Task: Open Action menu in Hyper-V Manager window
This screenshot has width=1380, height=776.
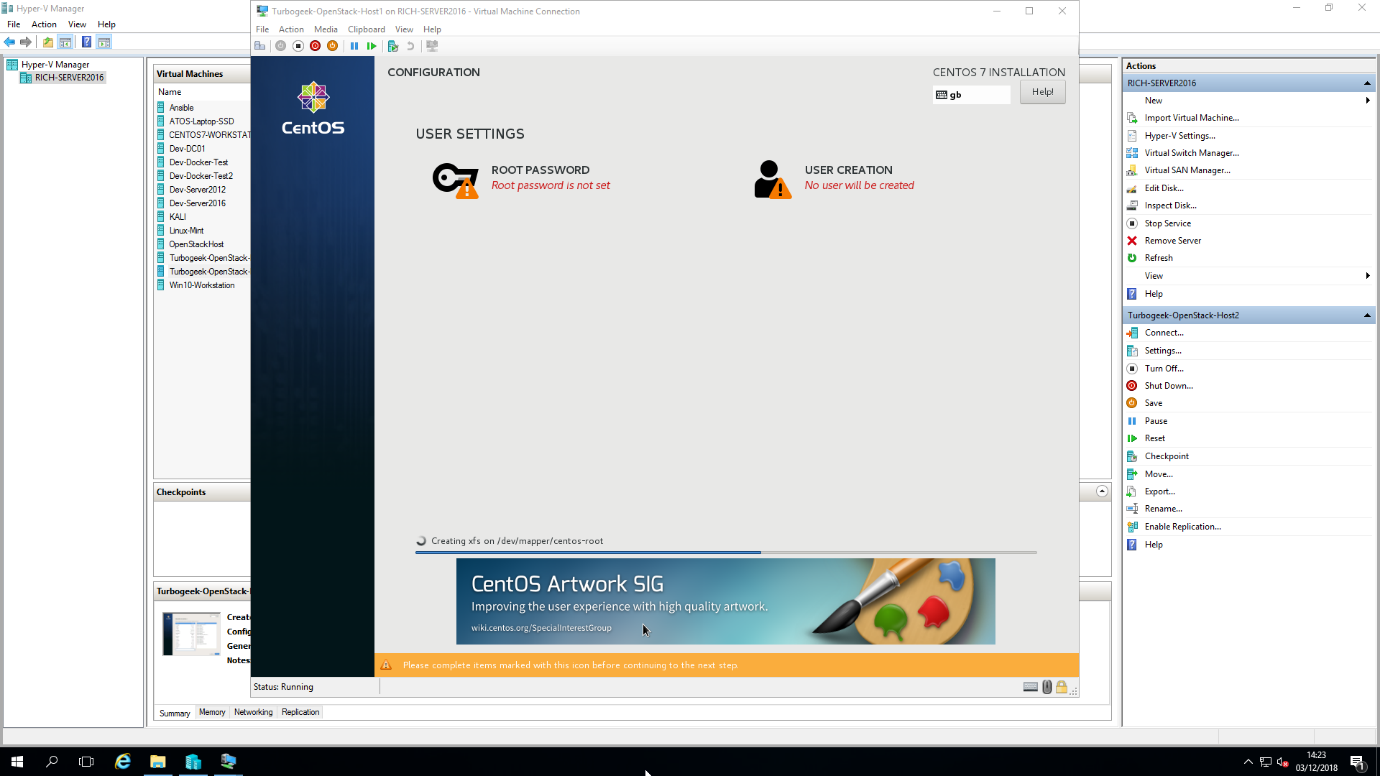Action: point(44,24)
